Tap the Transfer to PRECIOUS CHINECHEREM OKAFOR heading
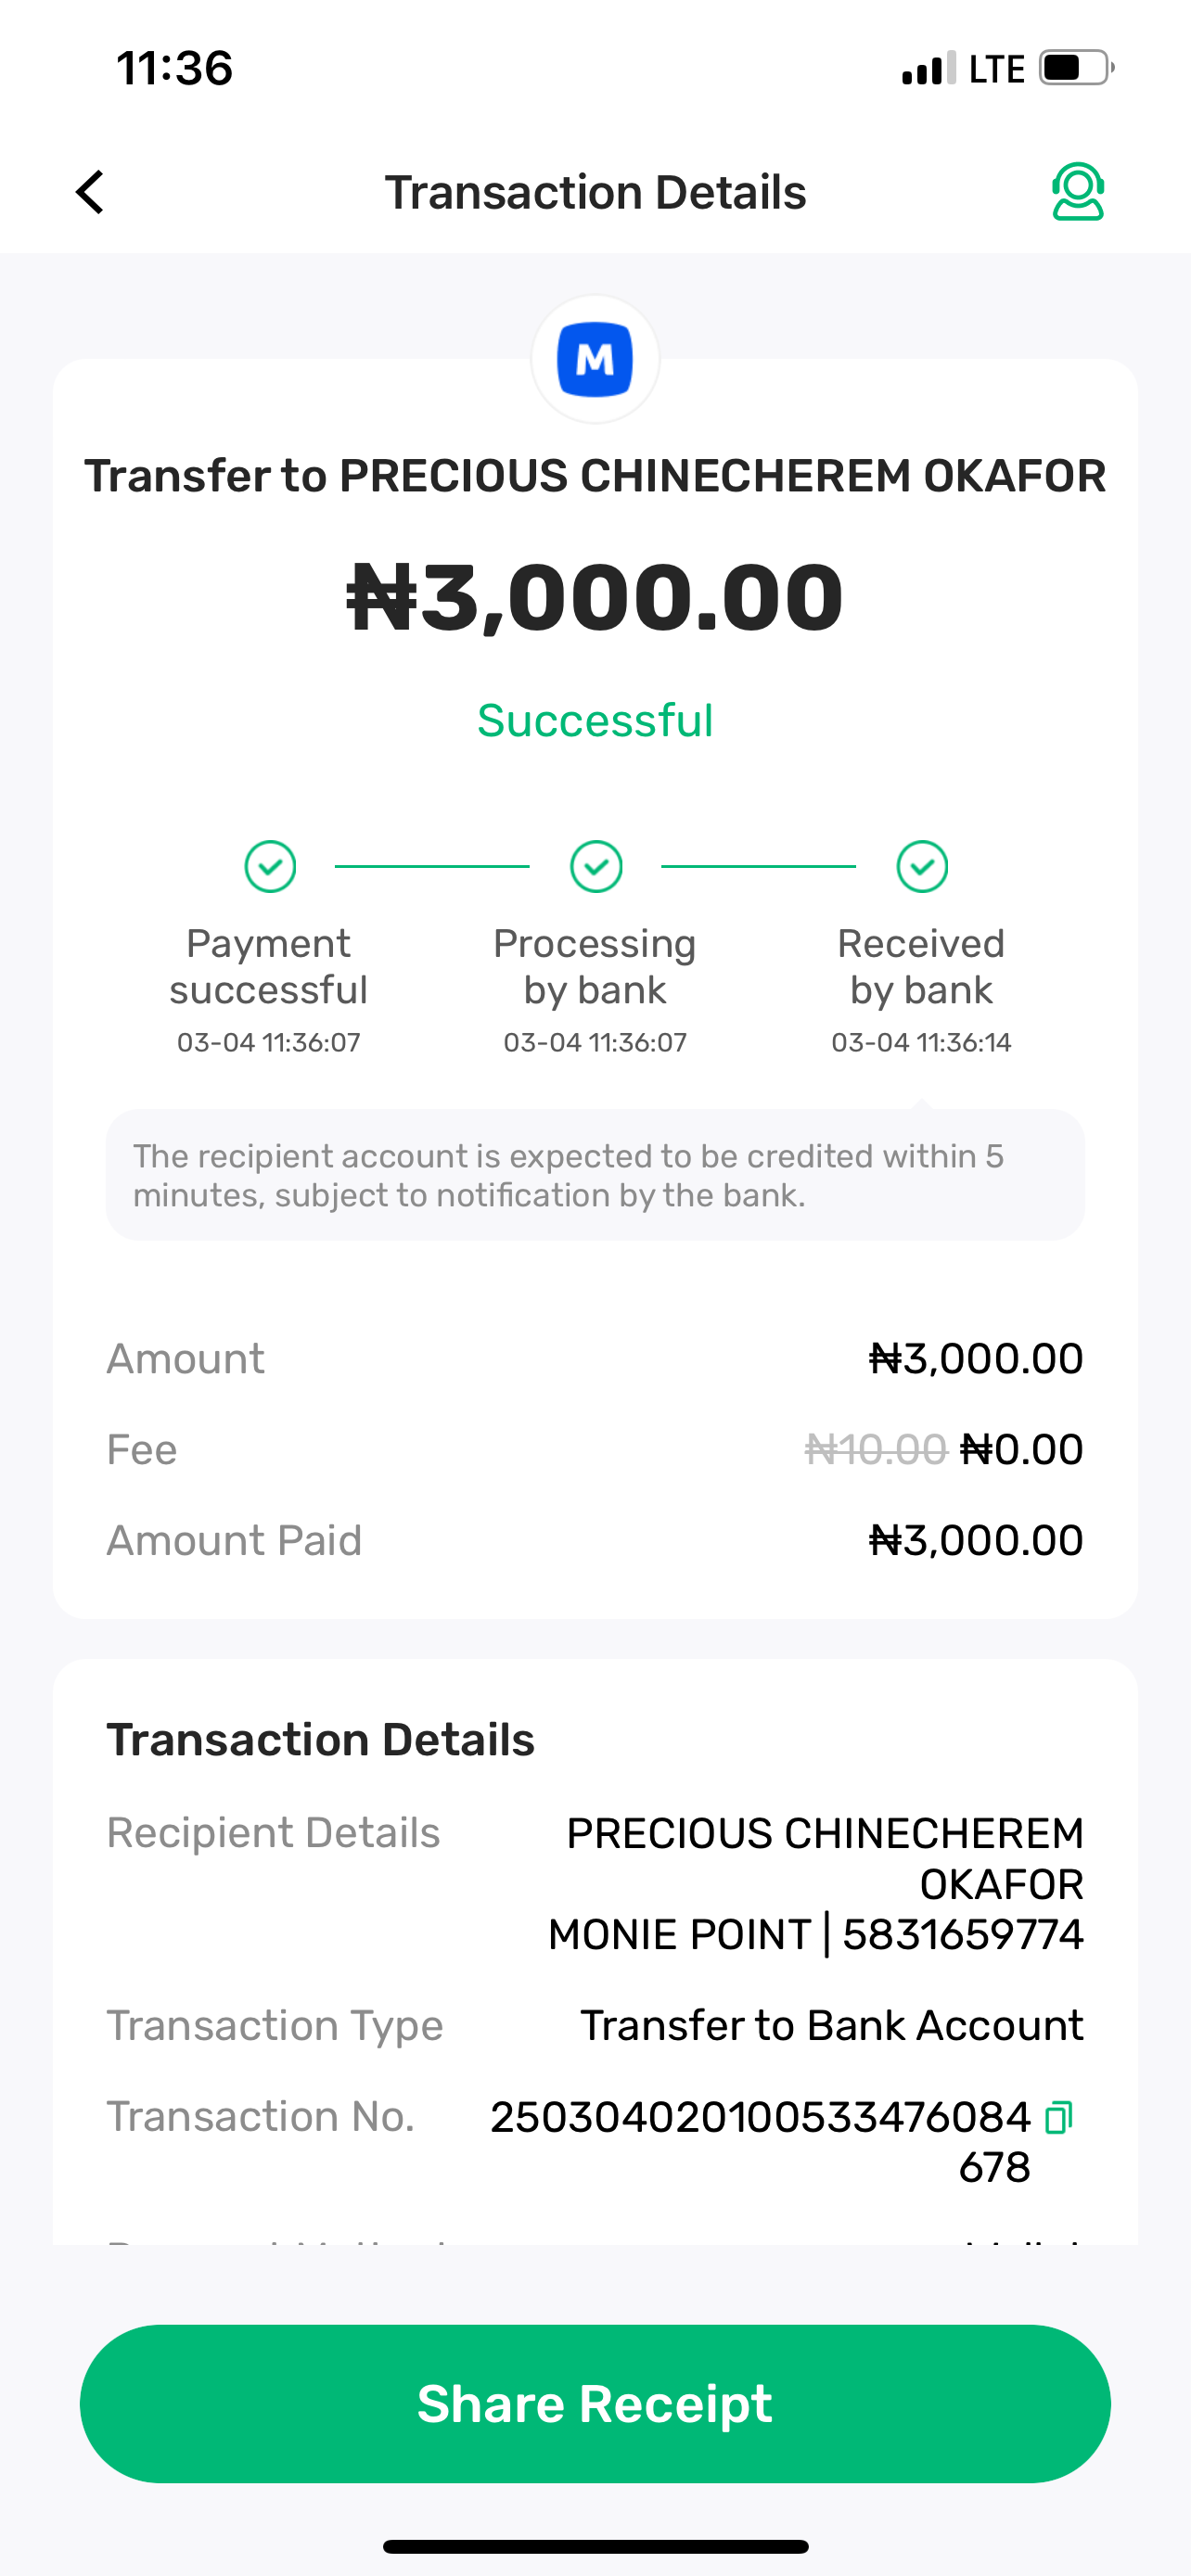 pos(595,476)
